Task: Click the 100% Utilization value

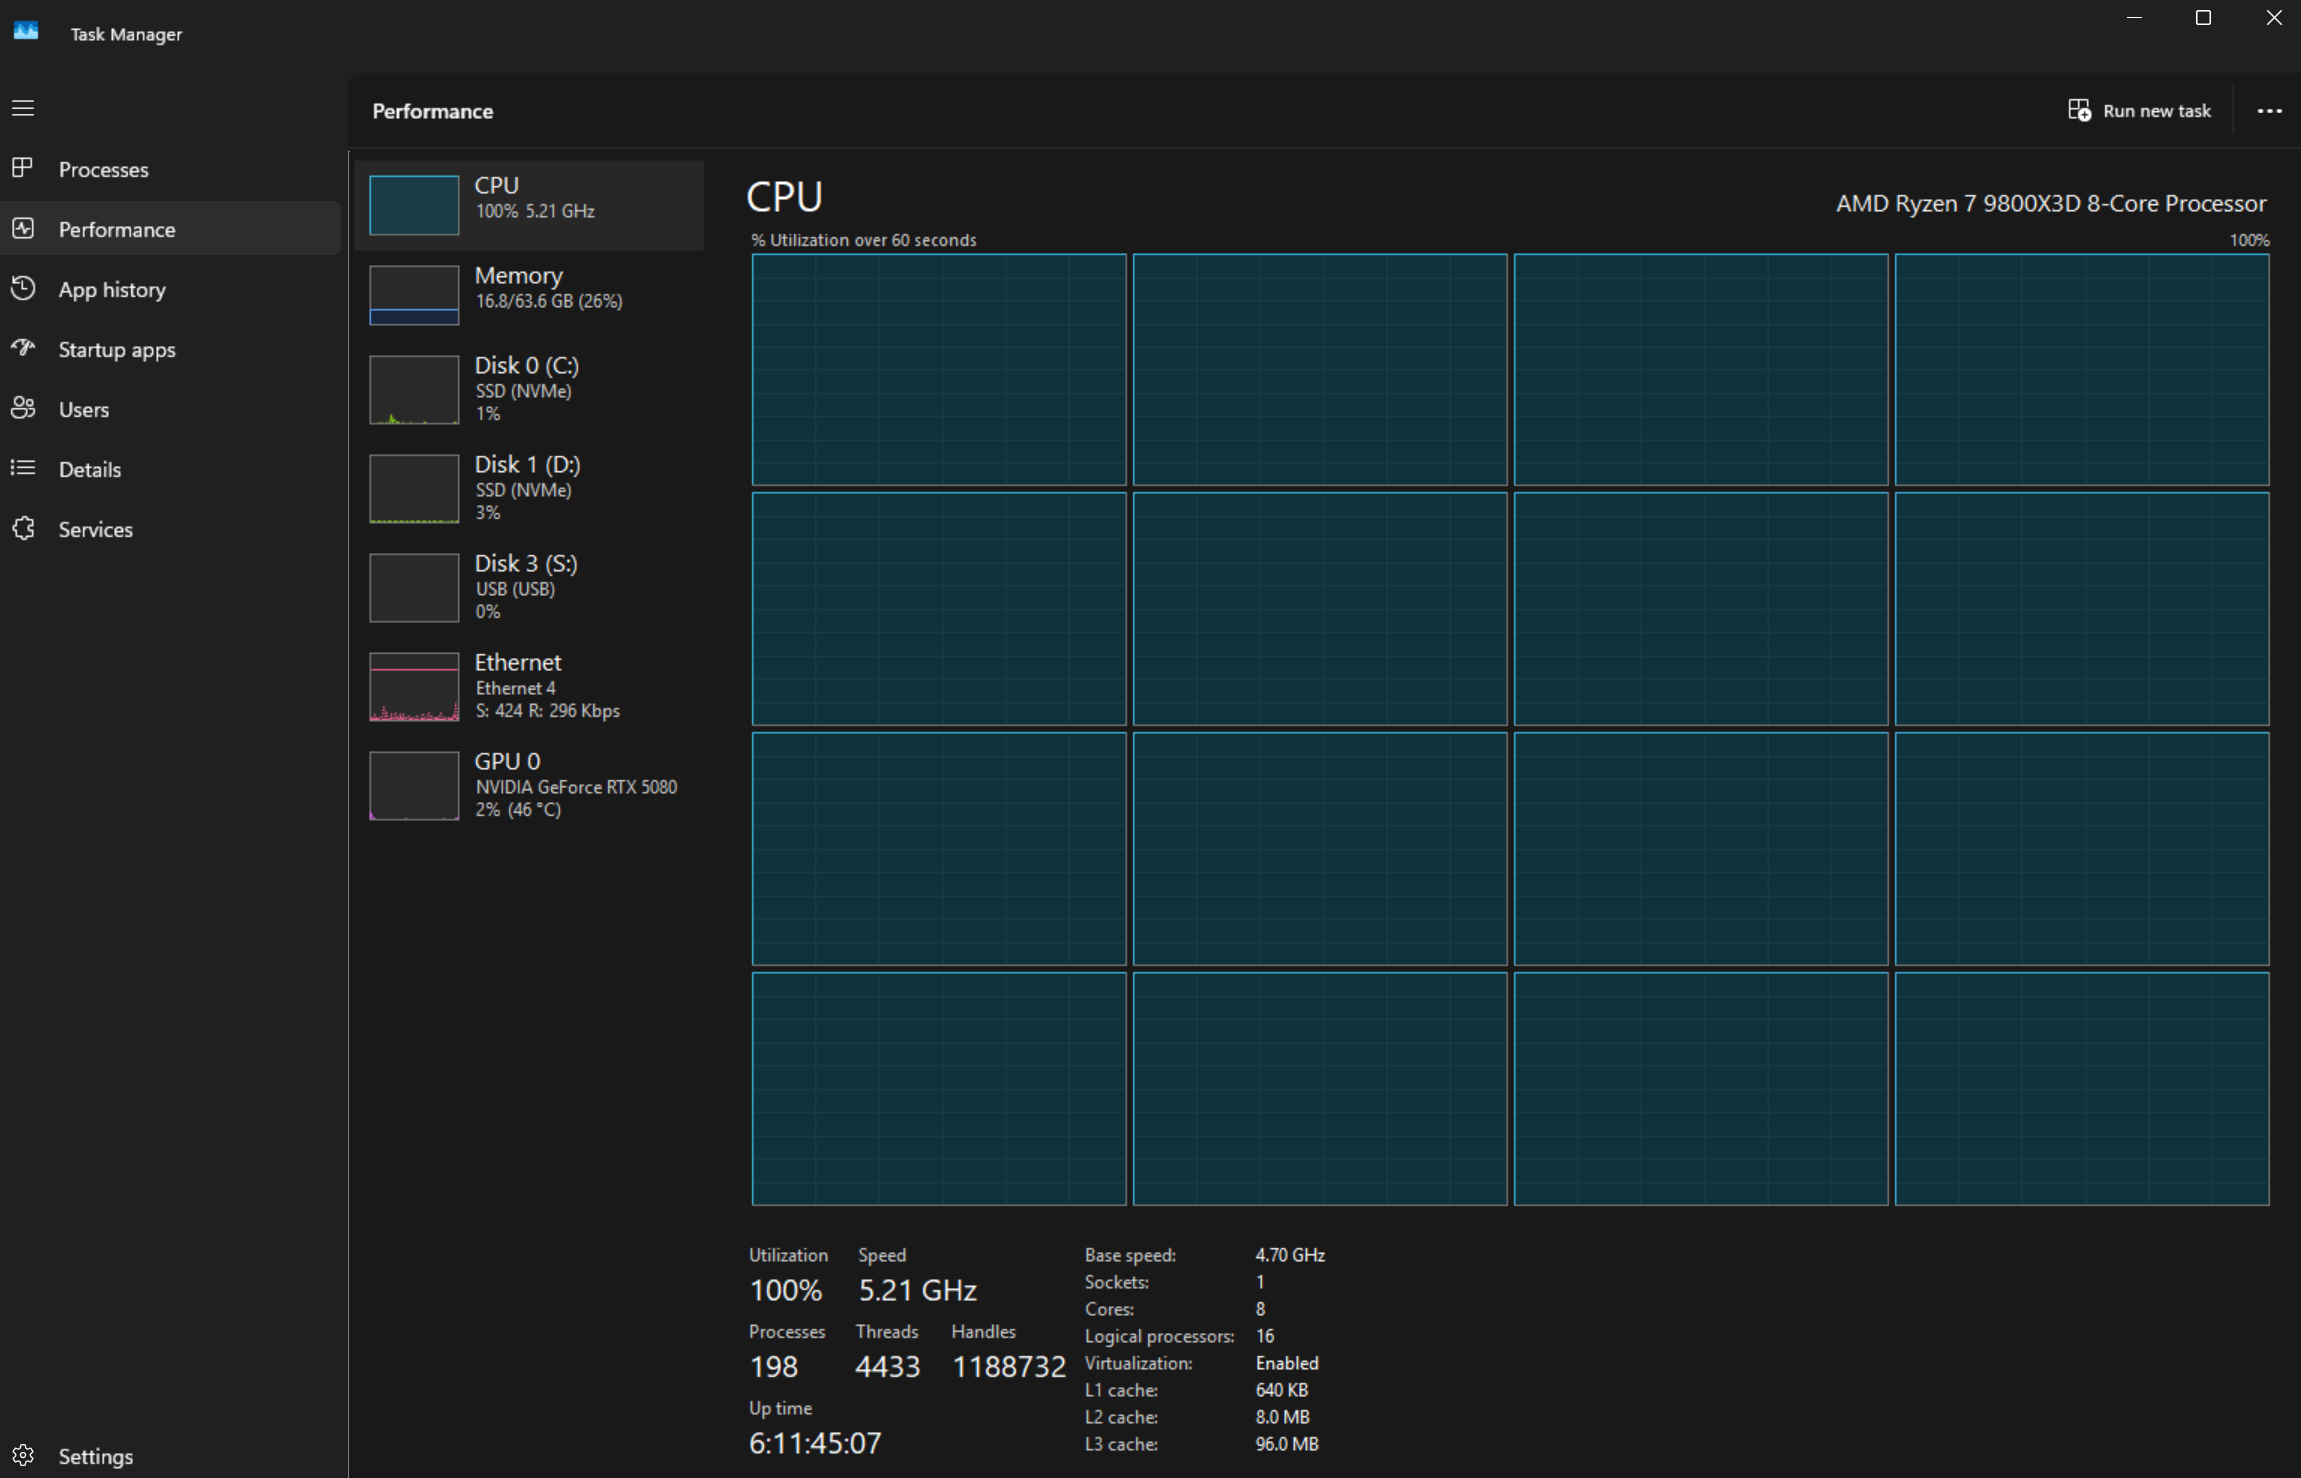Action: point(786,1290)
